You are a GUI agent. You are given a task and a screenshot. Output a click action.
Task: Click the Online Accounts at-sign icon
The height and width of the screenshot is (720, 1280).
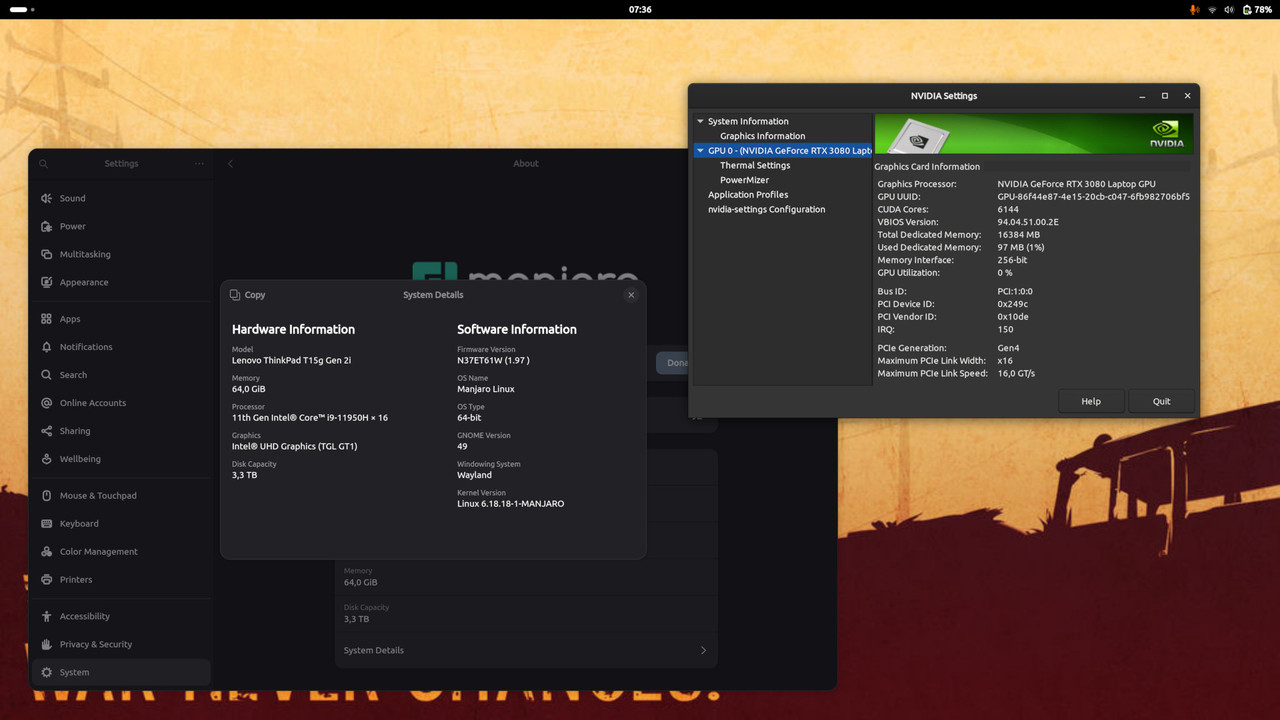pos(46,403)
